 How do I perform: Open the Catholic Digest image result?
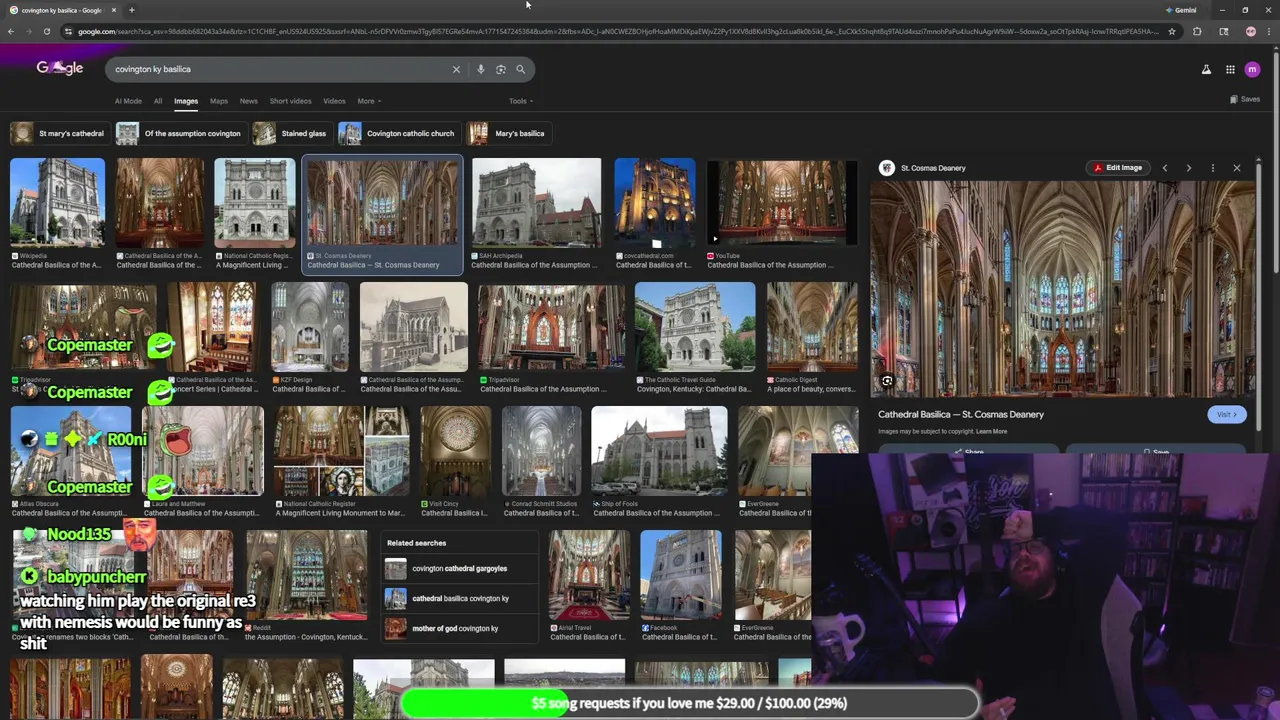coord(812,327)
